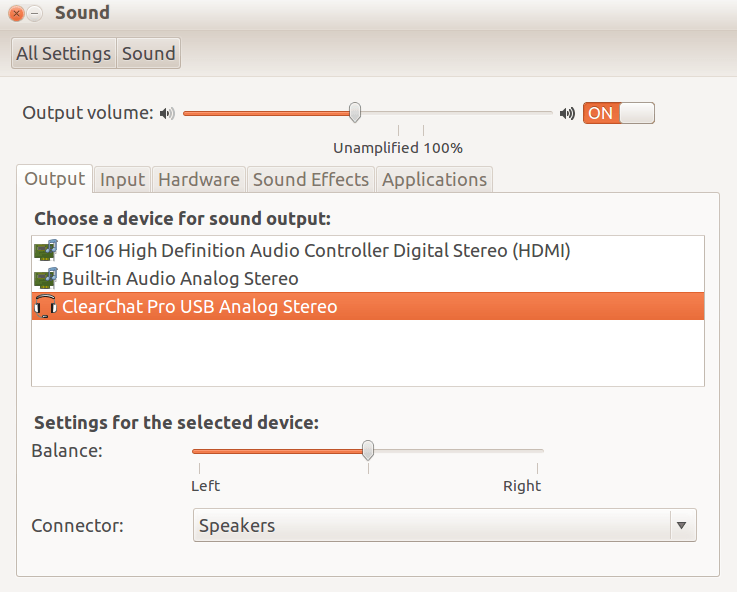Switch to the Sound Effects tab

[x=311, y=180]
